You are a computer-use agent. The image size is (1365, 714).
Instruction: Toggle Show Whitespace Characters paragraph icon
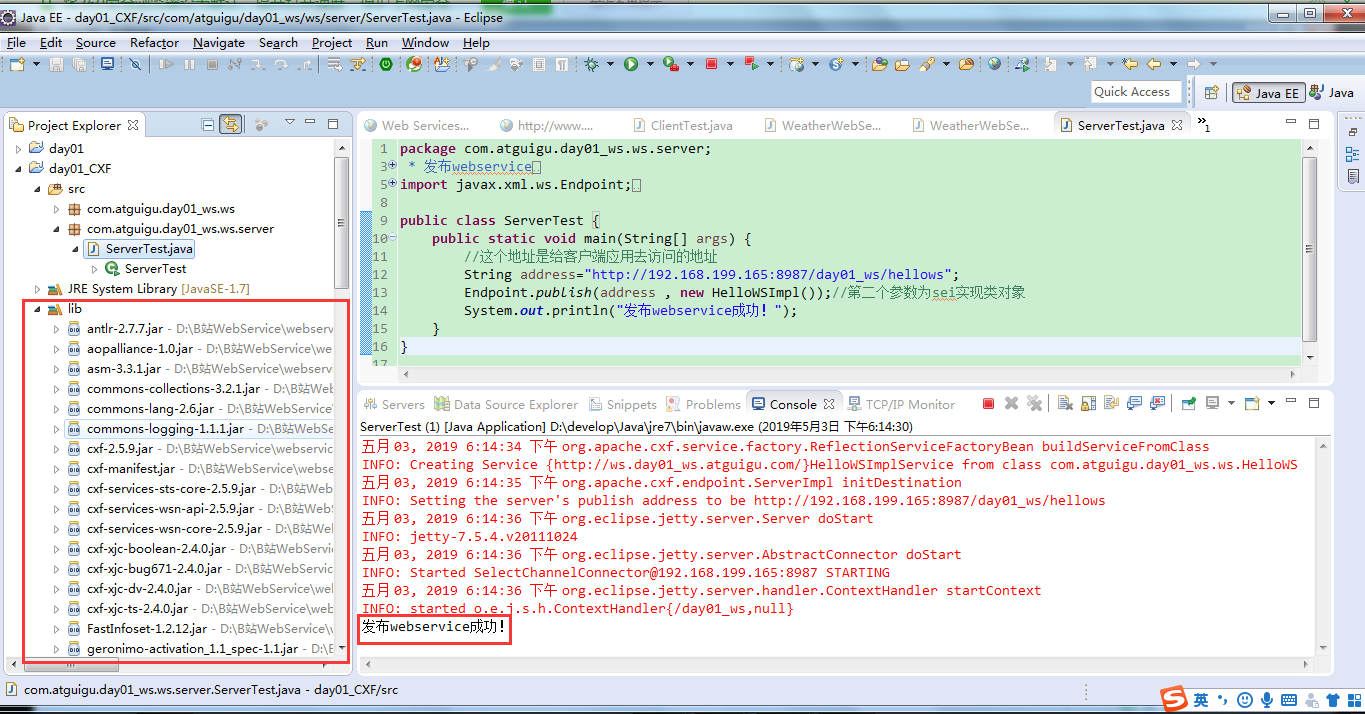pos(561,64)
